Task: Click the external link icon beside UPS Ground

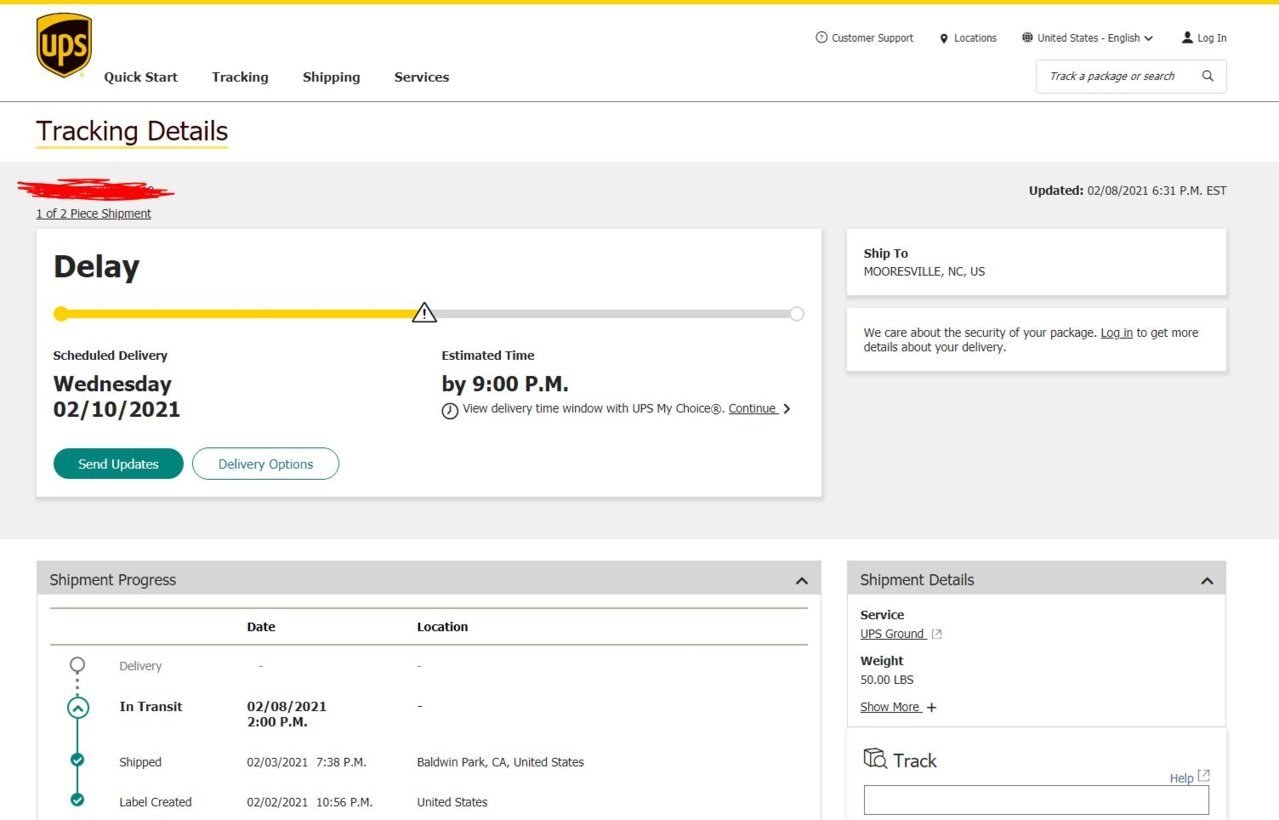Action: point(936,634)
